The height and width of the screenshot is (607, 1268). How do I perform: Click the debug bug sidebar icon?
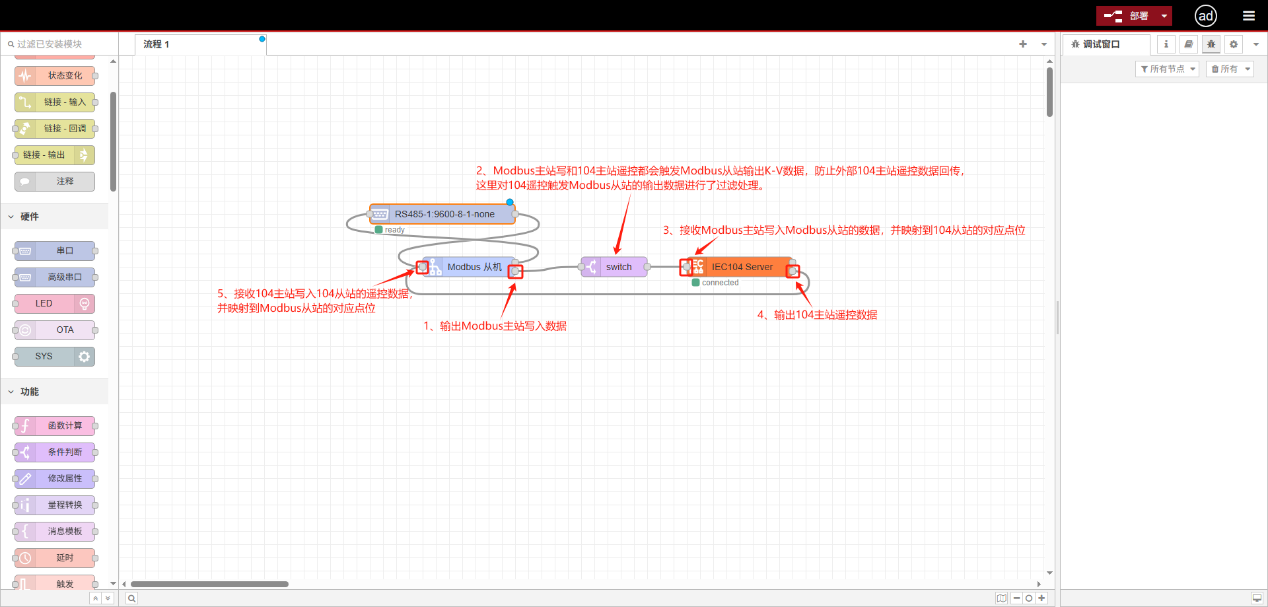1211,44
